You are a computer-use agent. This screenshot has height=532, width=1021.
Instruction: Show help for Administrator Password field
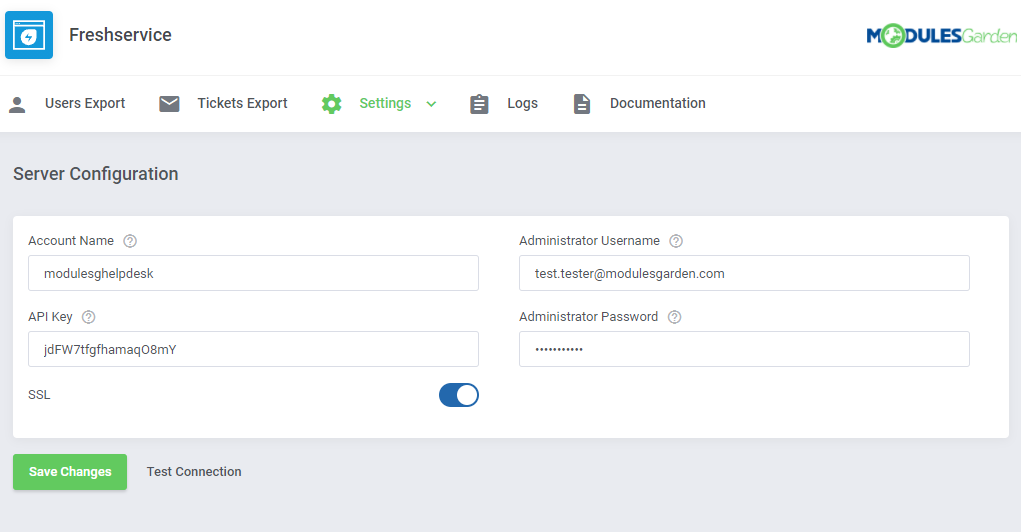[x=675, y=317]
